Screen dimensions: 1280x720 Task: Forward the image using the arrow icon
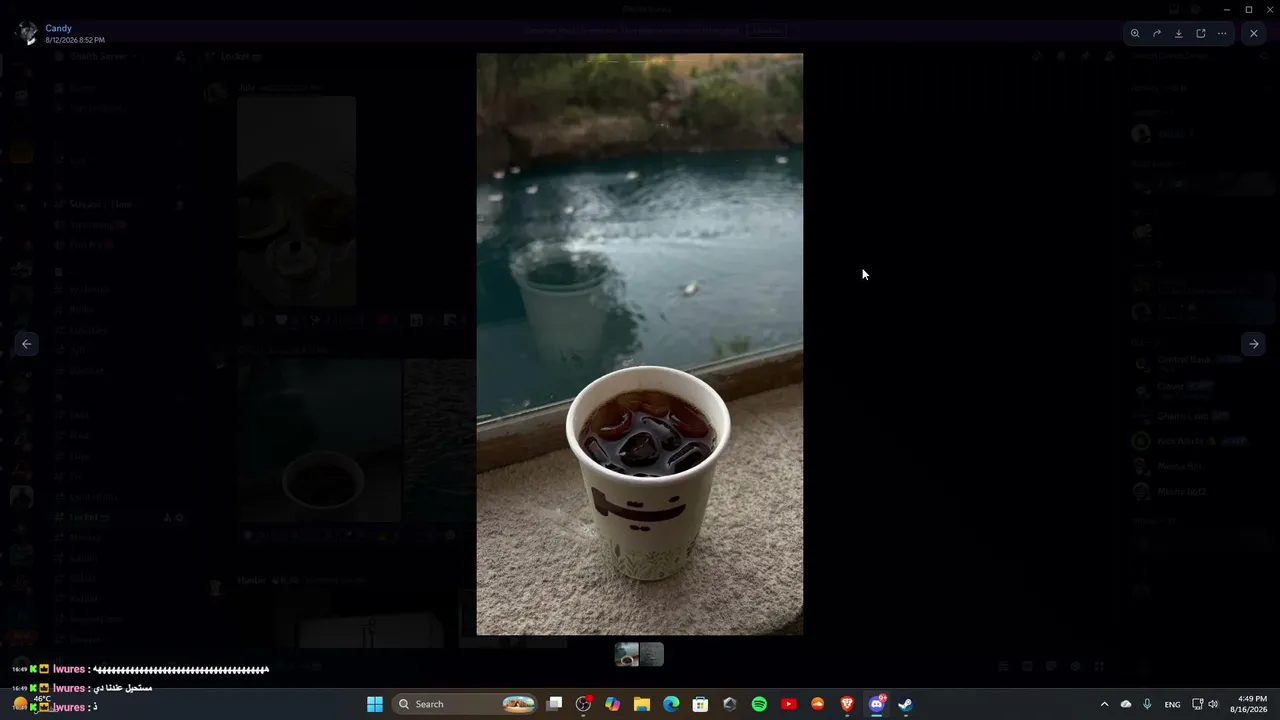pos(1157,33)
